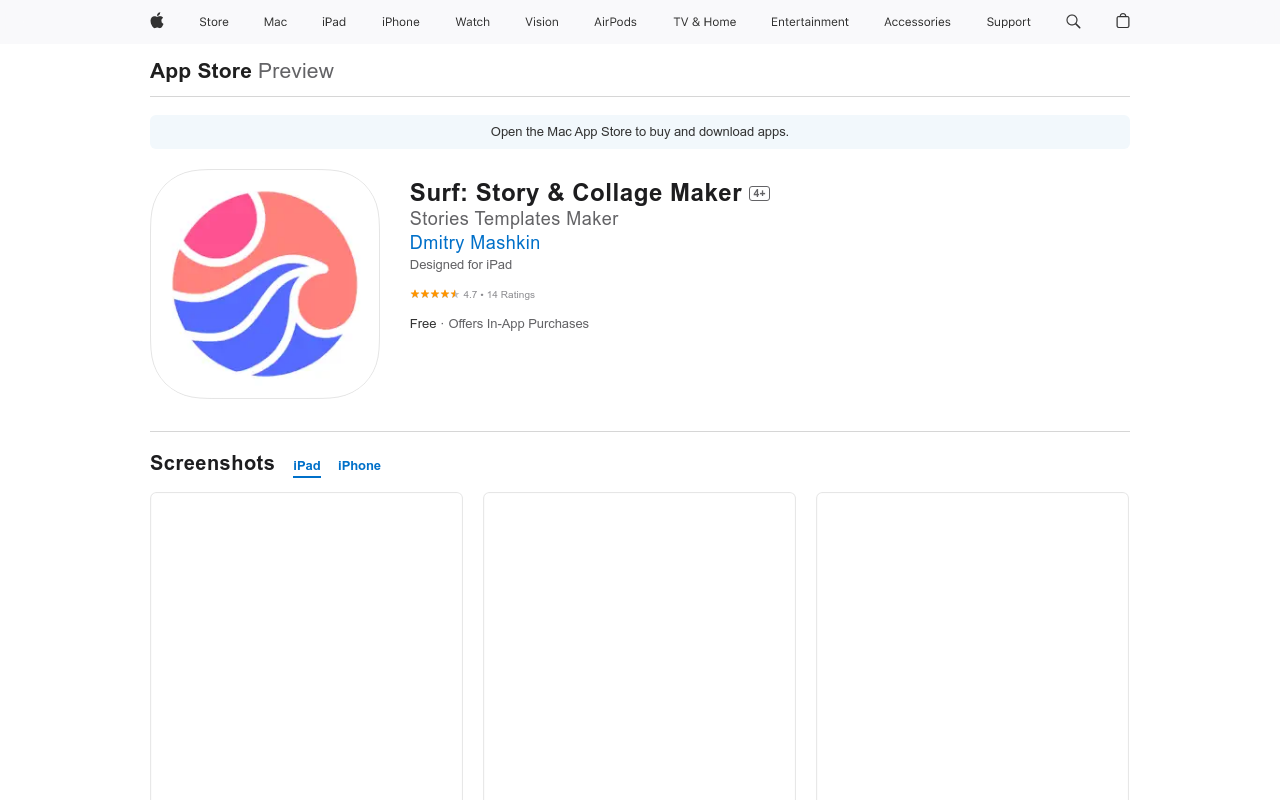Viewport: 1280px width, 800px height.
Task: Click the Apple logo icon
Action: [157, 21]
